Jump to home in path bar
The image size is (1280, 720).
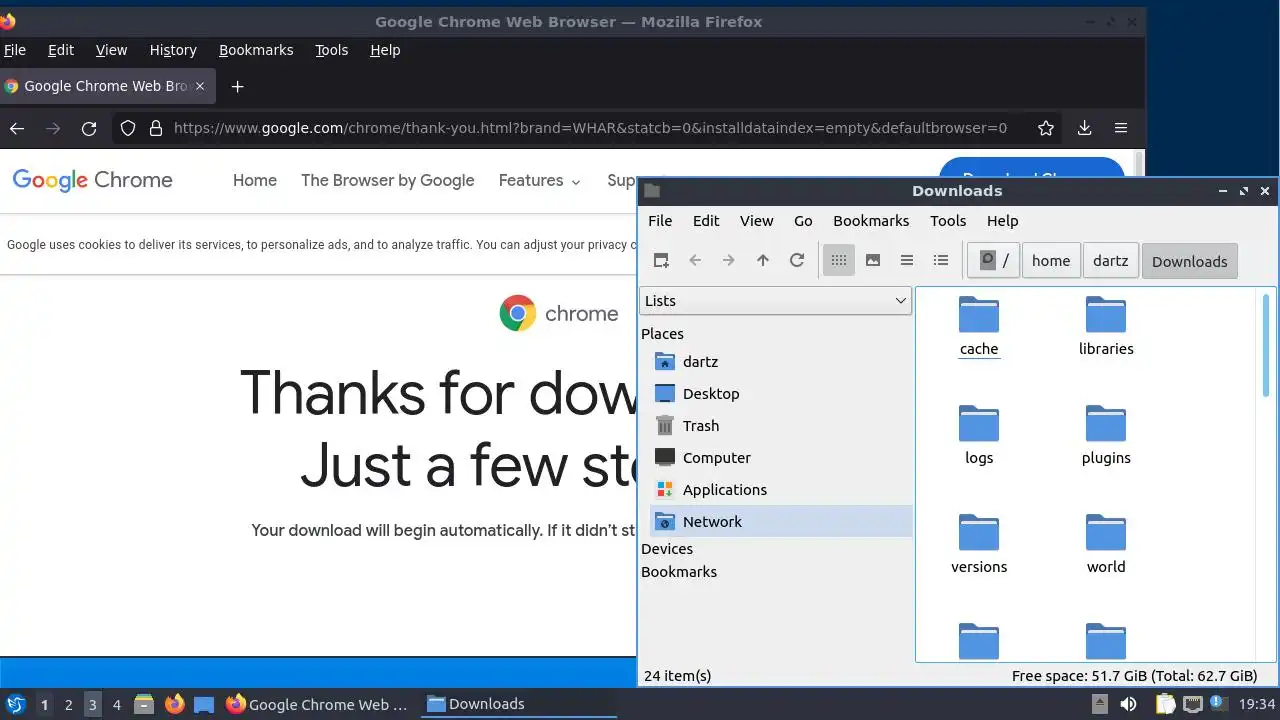click(1051, 261)
